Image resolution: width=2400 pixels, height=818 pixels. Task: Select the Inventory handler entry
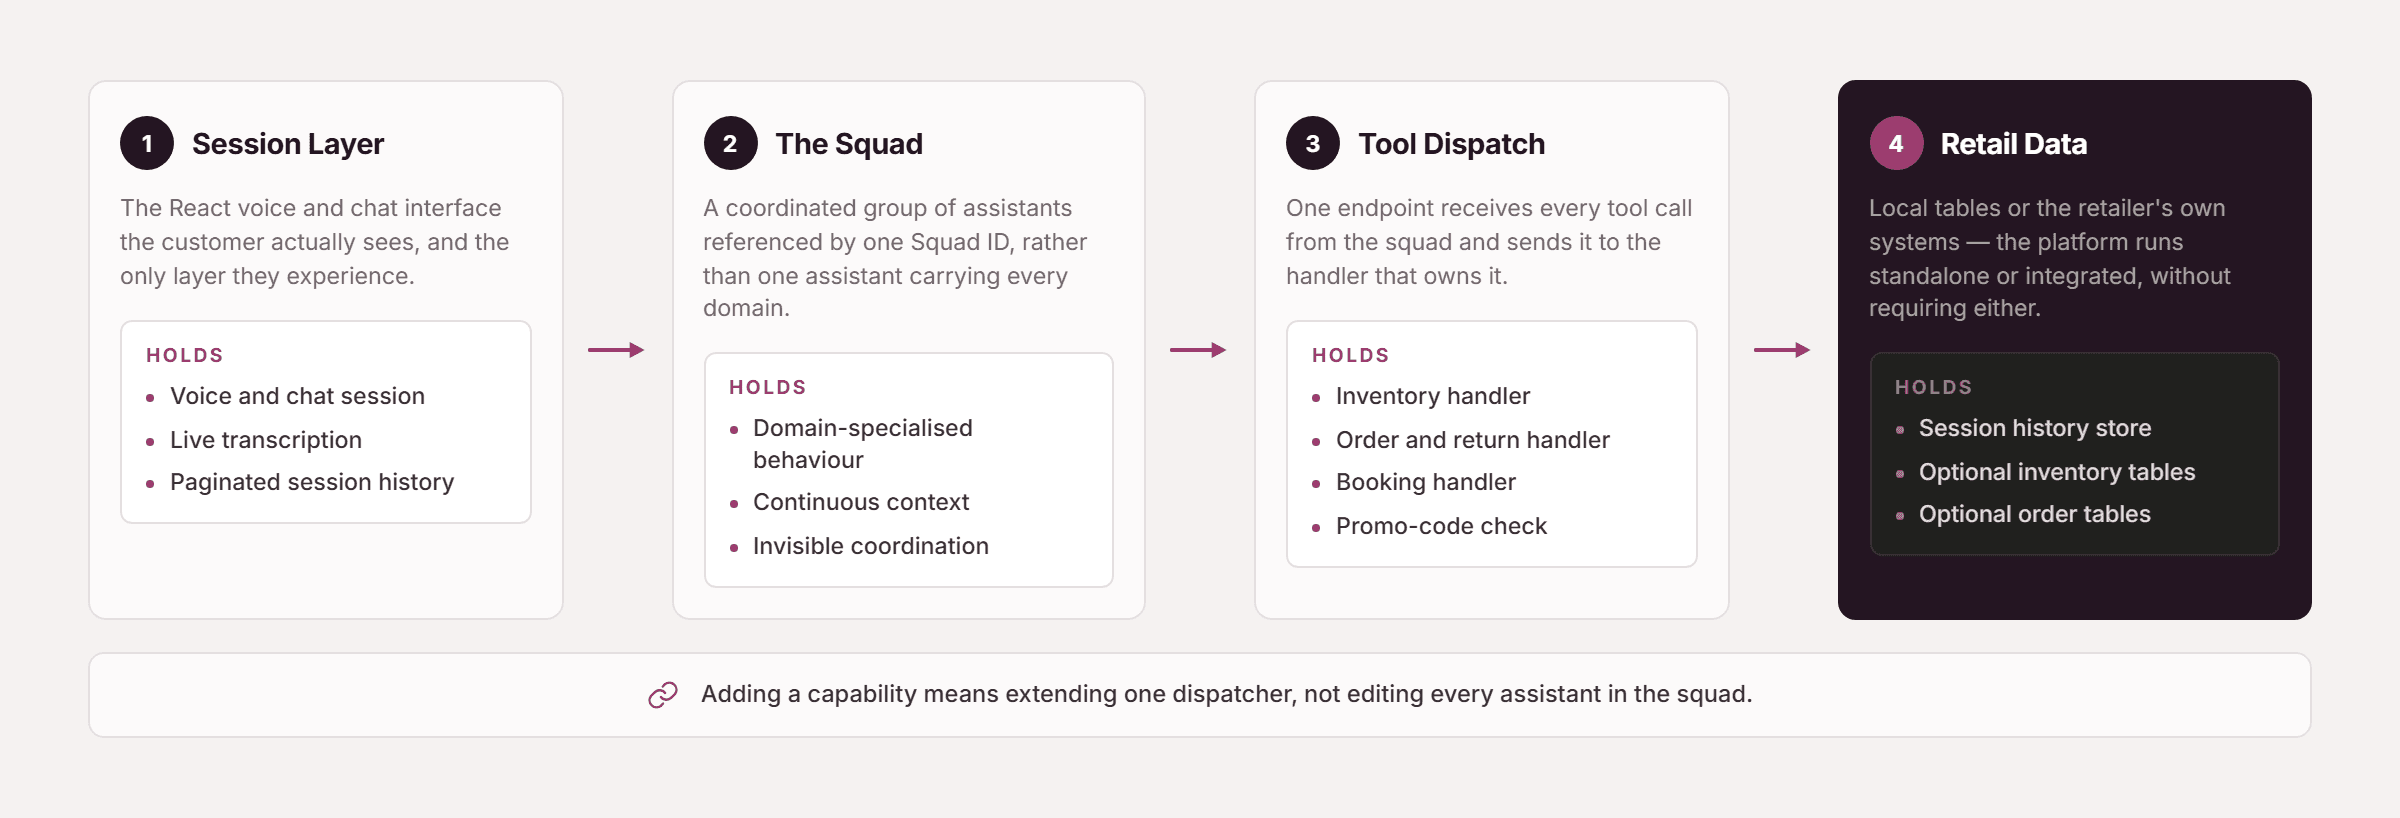(x=1432, y=396)
